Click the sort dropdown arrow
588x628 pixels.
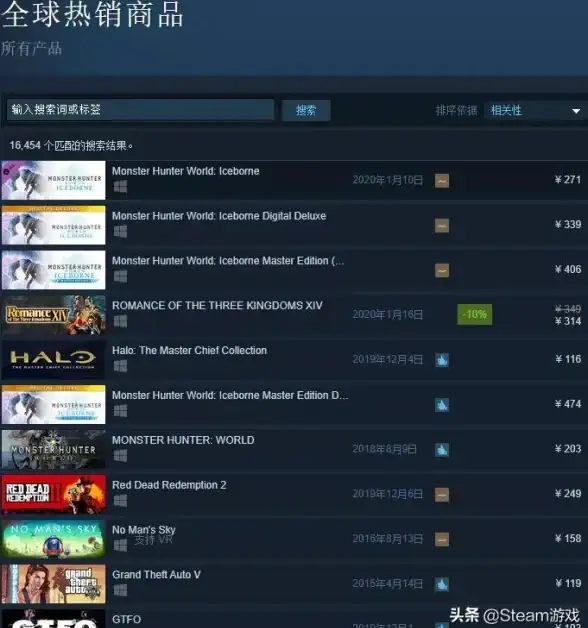coord(576,111)
